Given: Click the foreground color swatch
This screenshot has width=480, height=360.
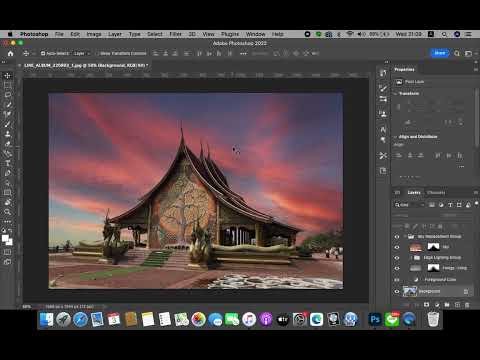Looking at the screenshot, I should coord(5,238).
